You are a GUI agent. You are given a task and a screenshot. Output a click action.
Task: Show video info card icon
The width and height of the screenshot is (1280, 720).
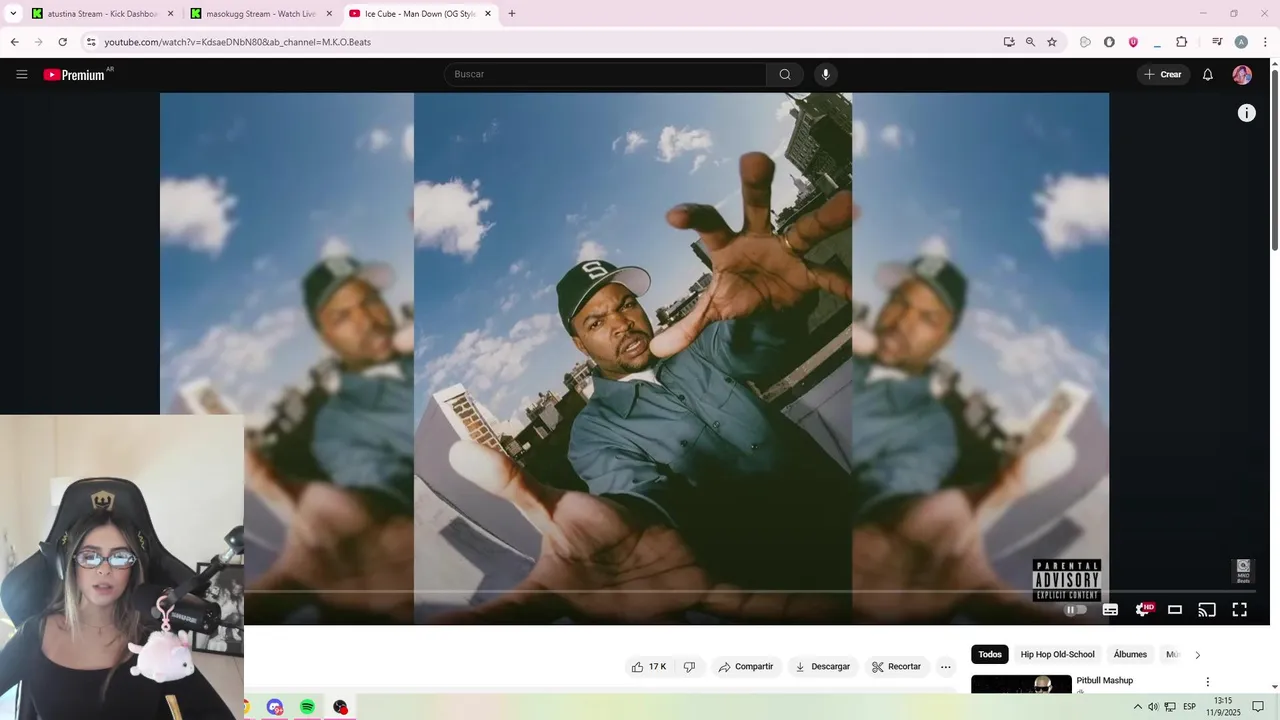tap(1246, 113)
